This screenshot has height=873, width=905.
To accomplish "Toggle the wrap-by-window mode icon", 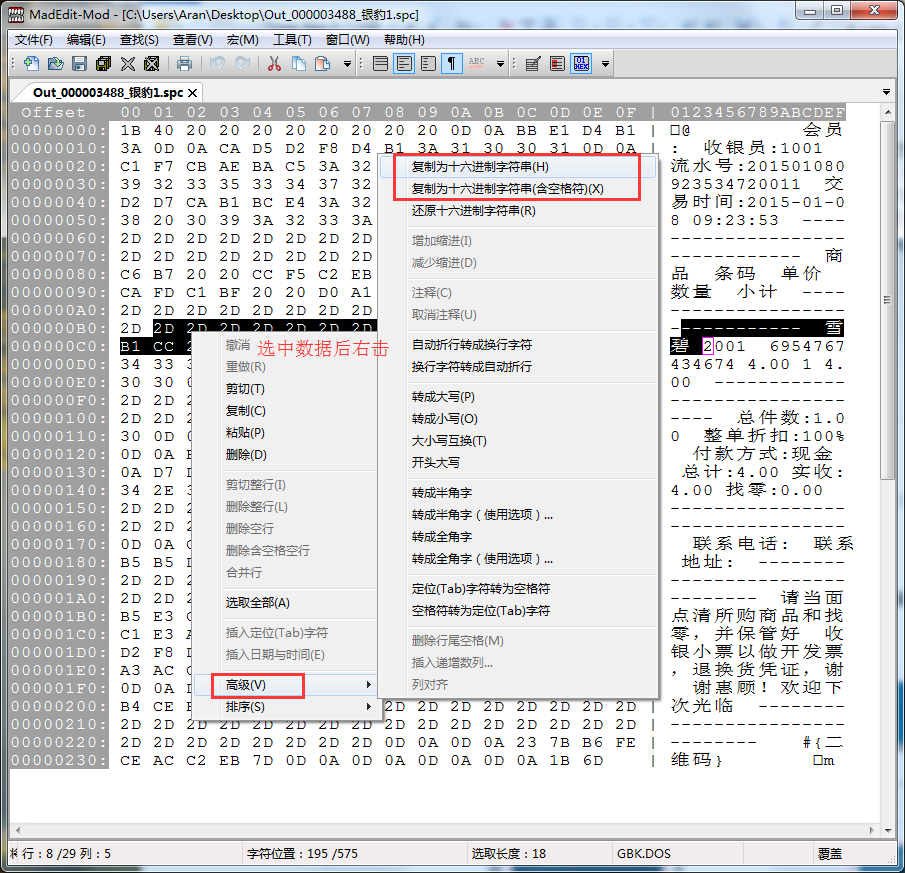I will click(x=404, y=63).
